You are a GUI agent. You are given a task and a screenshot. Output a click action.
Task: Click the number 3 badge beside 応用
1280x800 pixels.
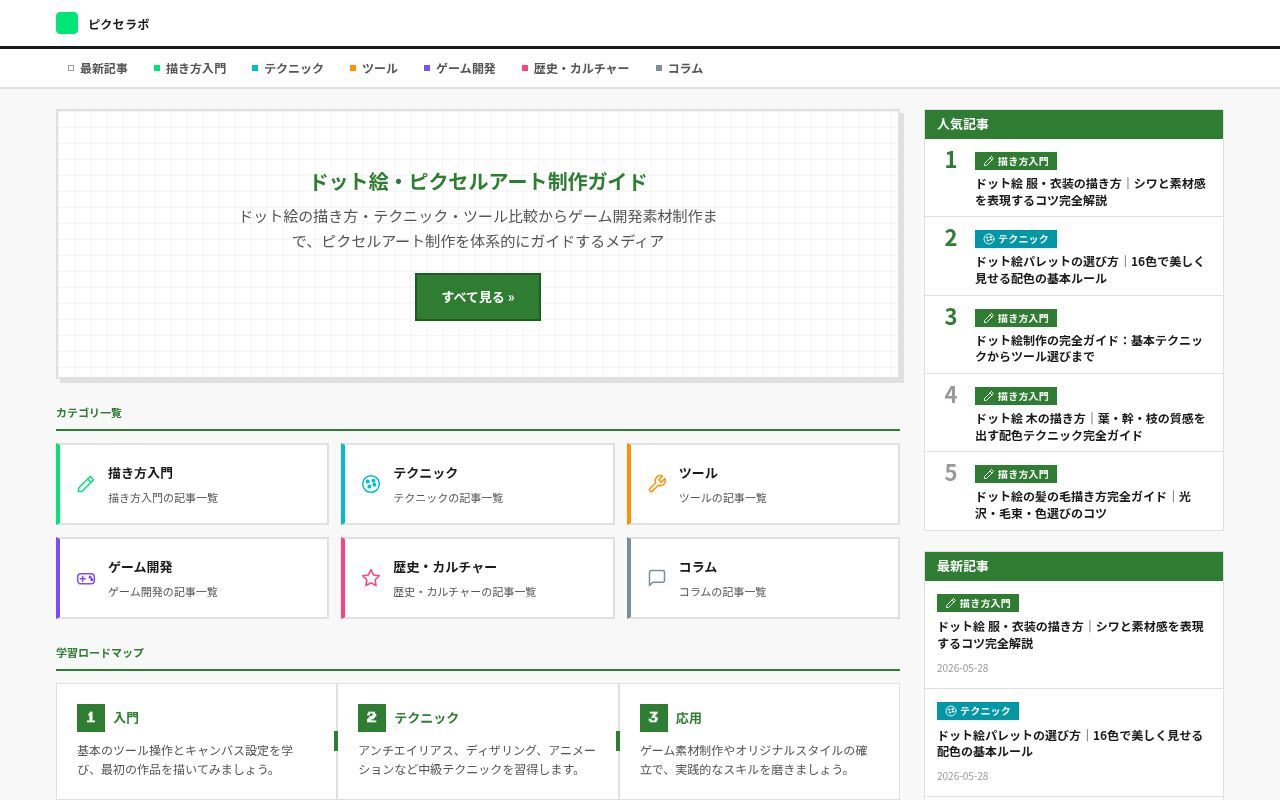(x=654, y=718)
